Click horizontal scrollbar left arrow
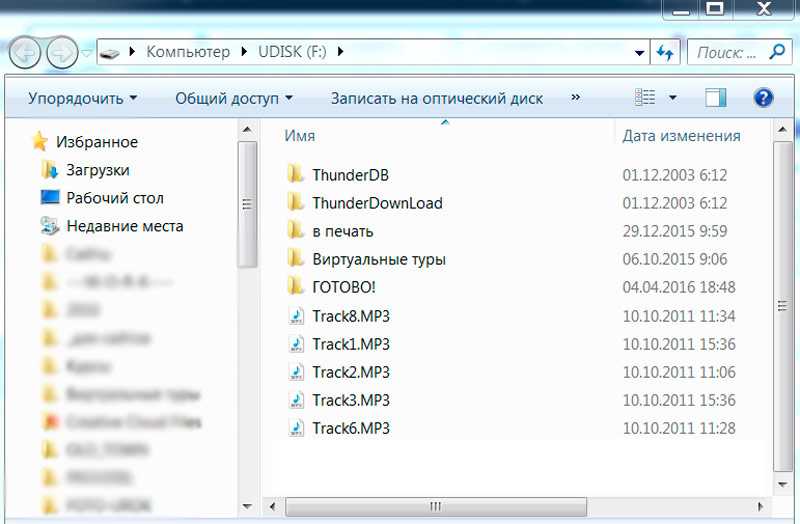 click(x=273, y=507)
